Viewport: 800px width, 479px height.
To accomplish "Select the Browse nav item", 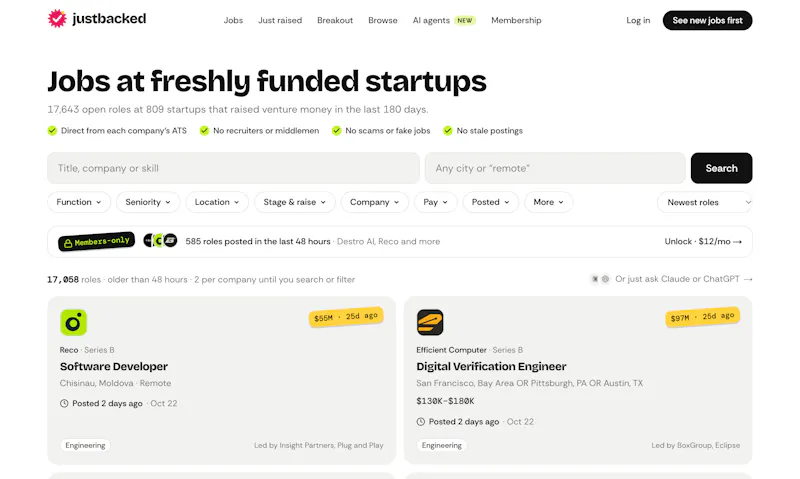I will pyautogui.click(x=383, y=20).
